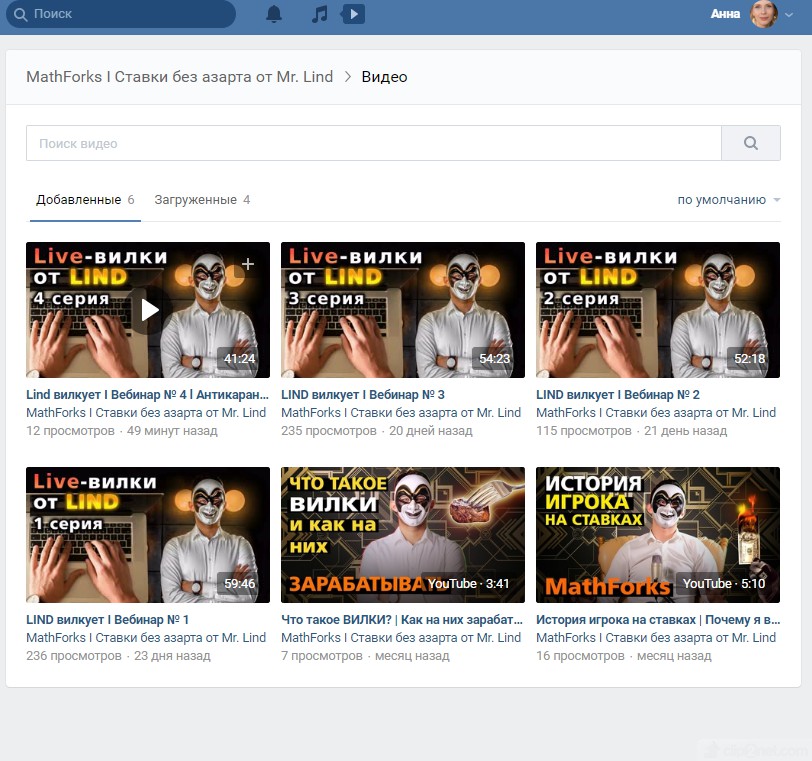The image size is (812, 761).
Task: Open Что такое вилки video thumbnail
Action: (403, 535)
